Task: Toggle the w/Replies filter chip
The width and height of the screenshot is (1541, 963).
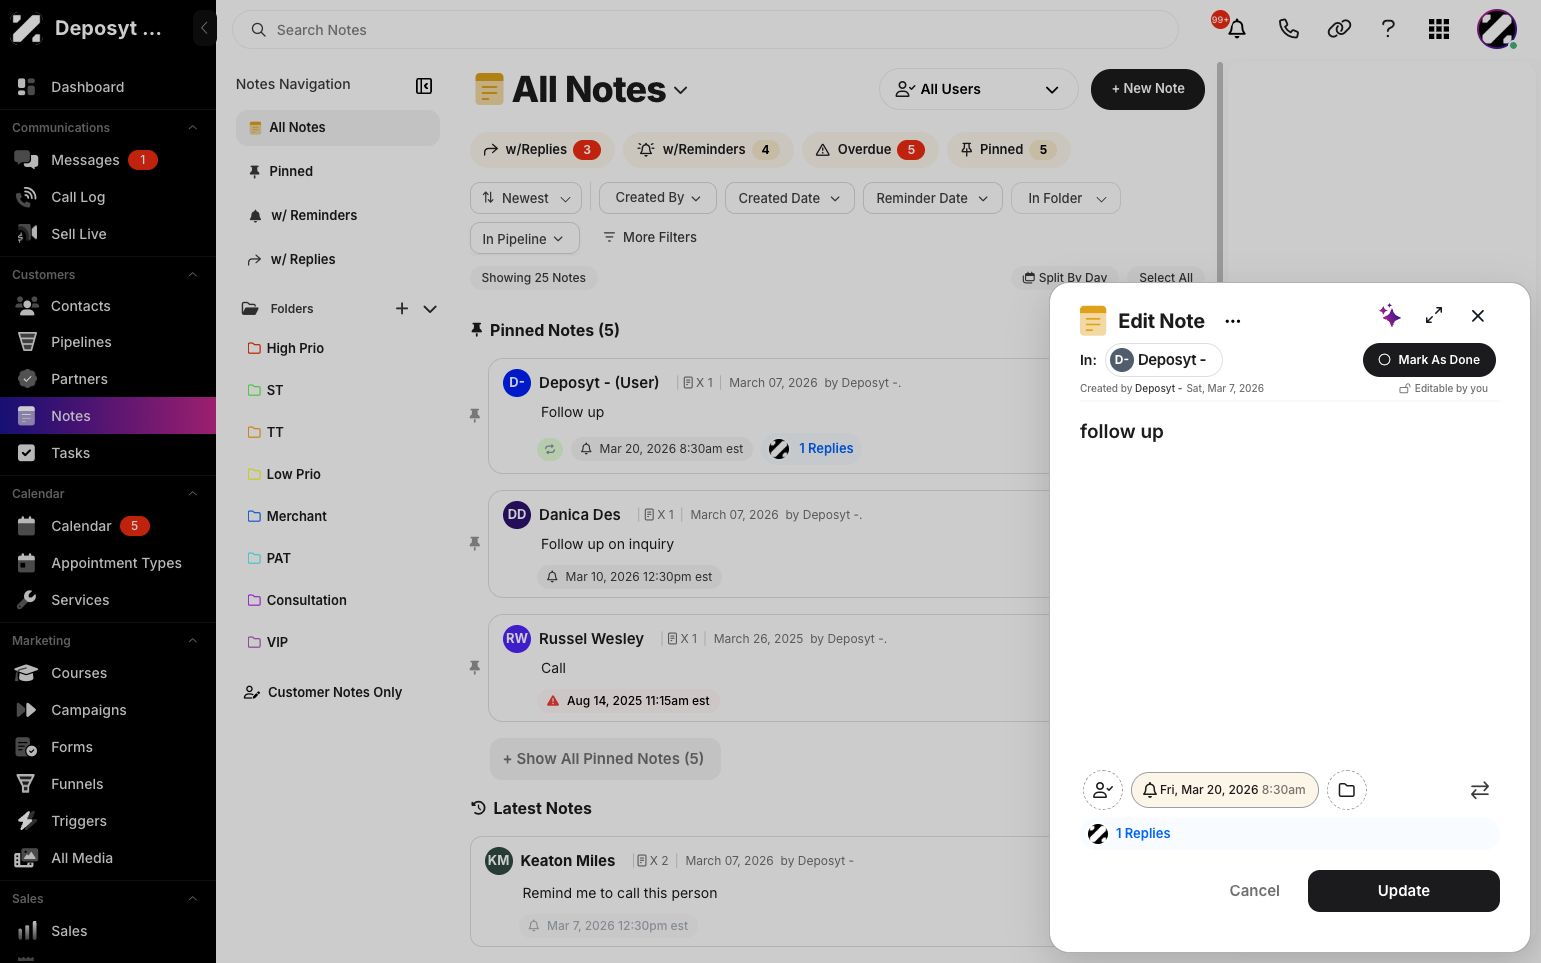Action: [541, 150]
